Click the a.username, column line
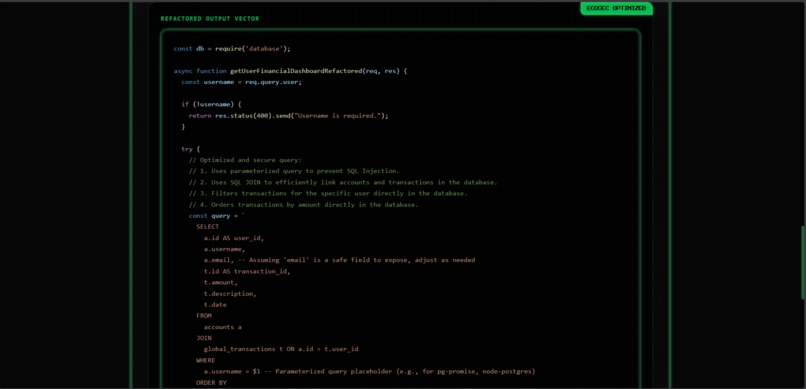Image resolution: width=806 pixels, height=389 pixels. tap(224, 249)
